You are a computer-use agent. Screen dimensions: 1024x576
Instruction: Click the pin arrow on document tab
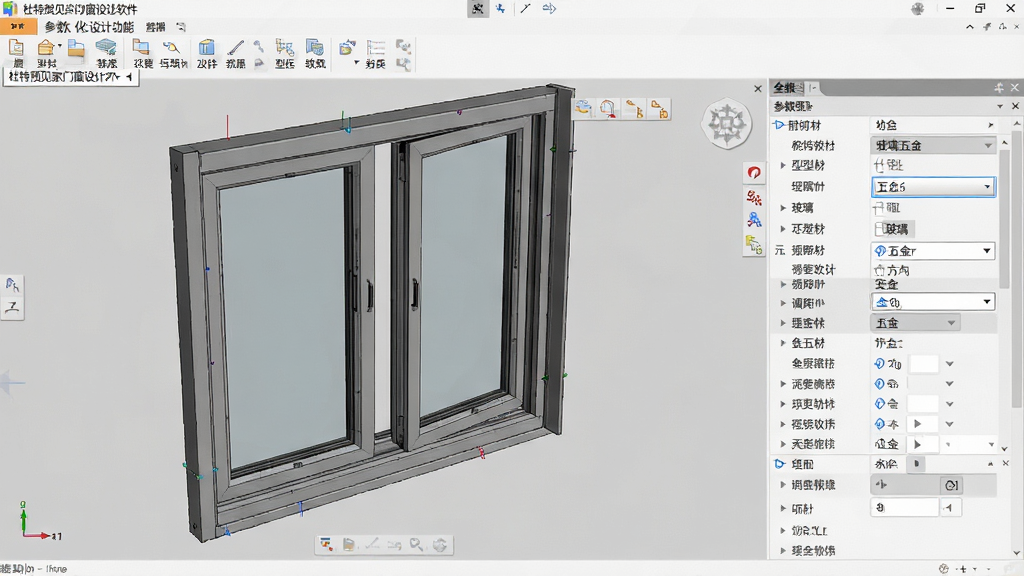point(129,77)
